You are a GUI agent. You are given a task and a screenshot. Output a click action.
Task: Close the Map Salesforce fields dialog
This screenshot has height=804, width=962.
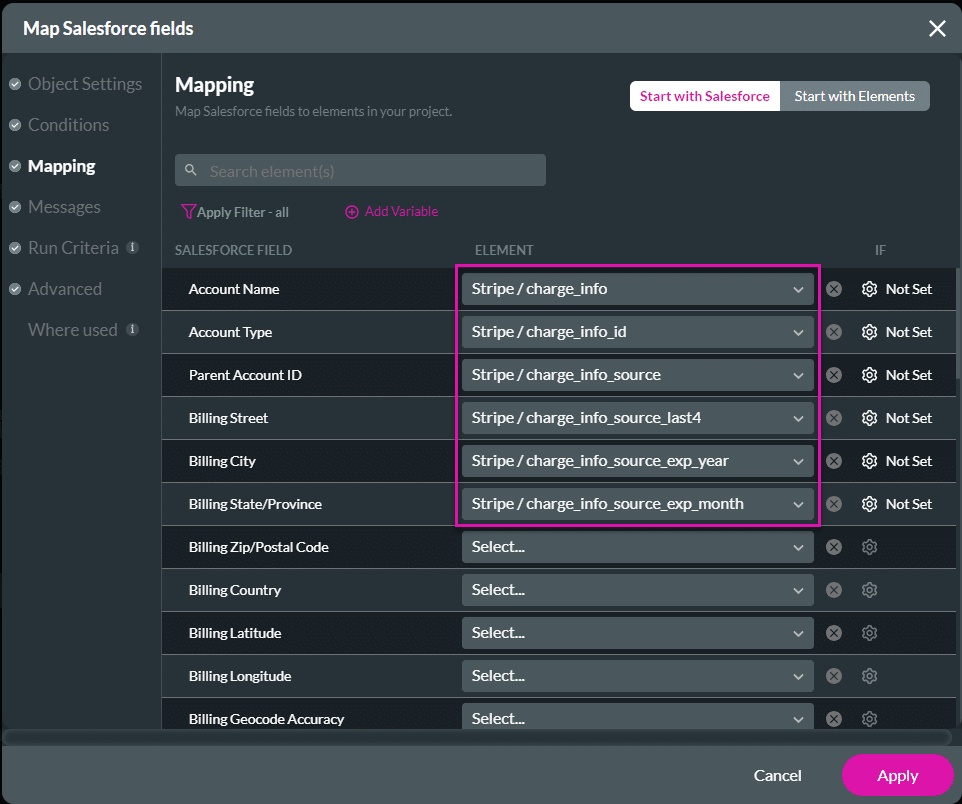[x=937, y=28]
